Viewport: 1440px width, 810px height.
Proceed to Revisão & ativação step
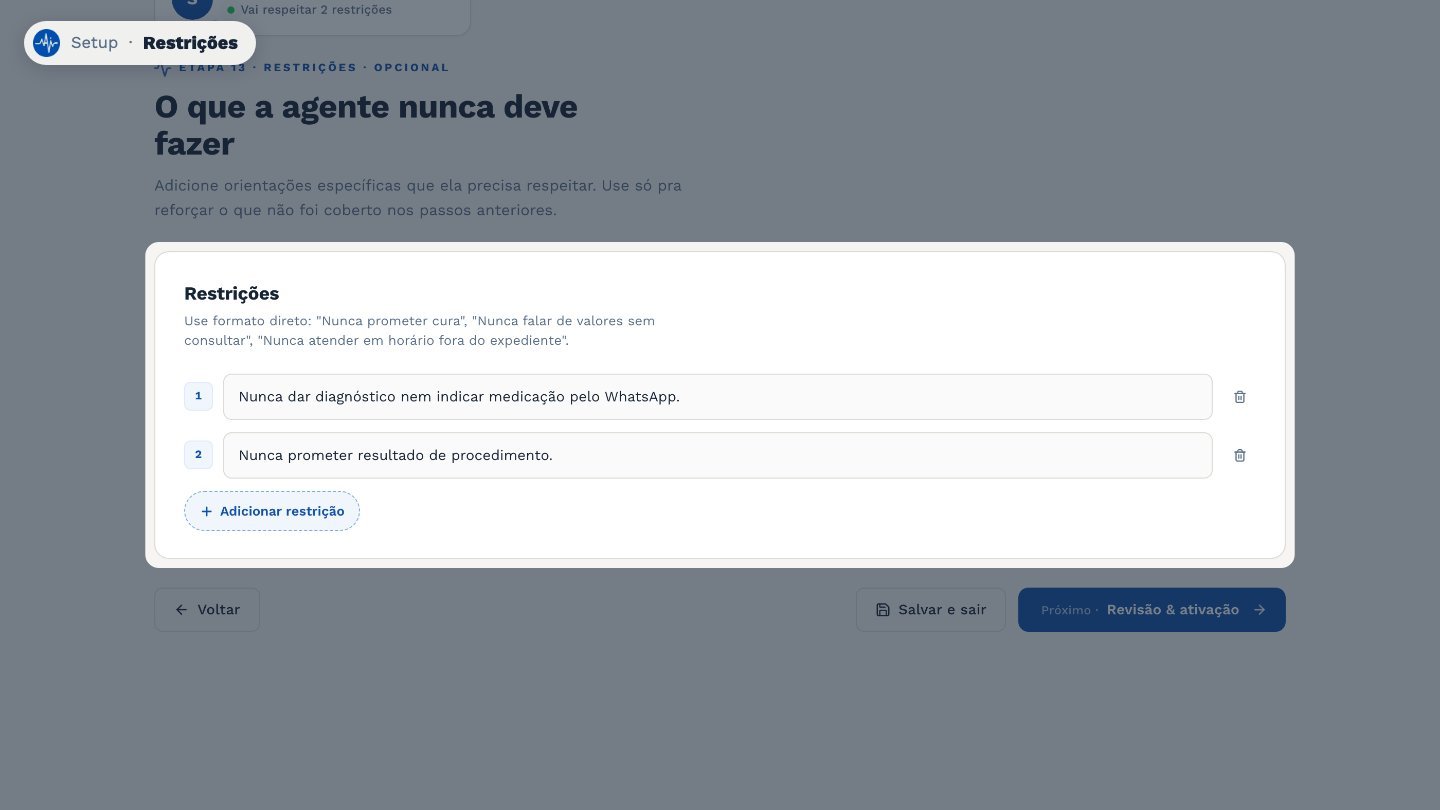[1152, 610]
